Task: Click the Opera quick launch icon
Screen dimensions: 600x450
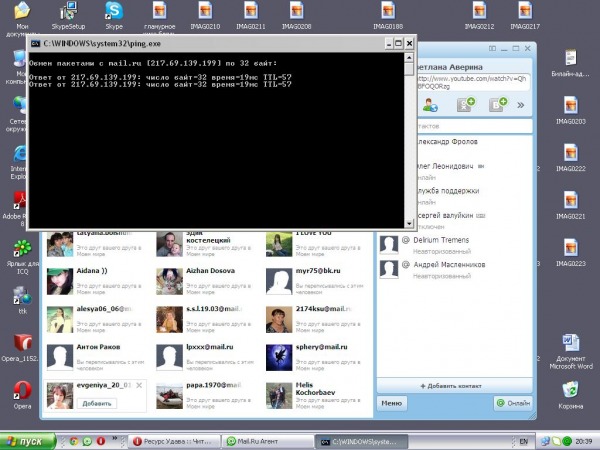Action: point(101,441)
